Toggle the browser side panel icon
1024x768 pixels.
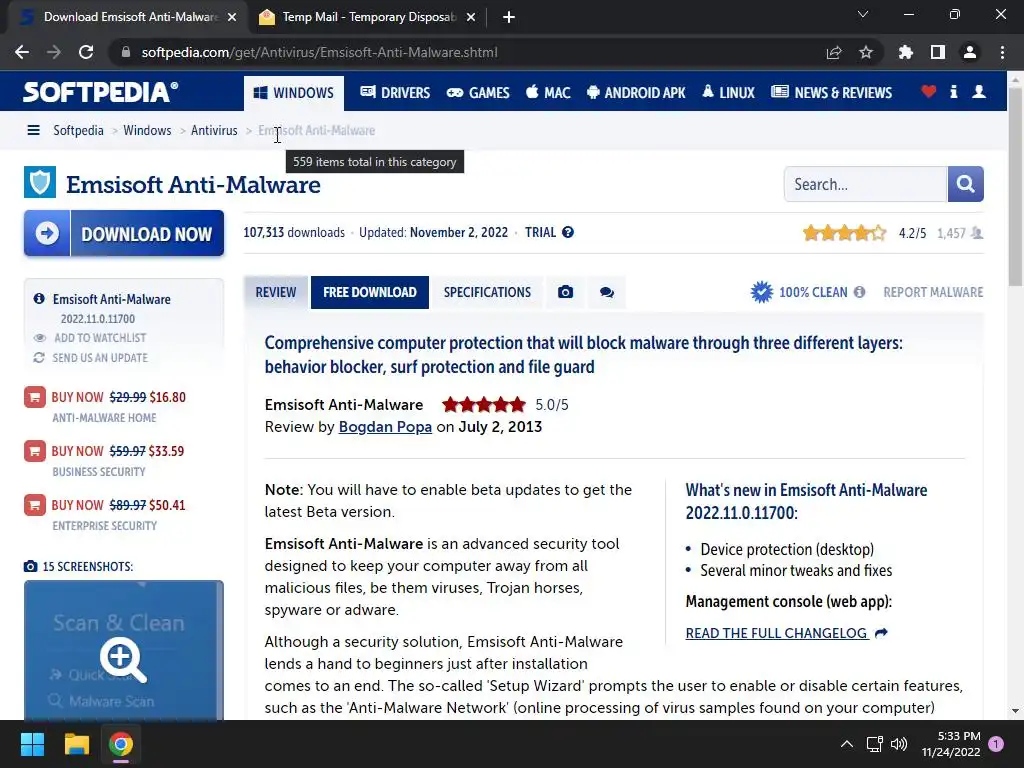[938, 52]
